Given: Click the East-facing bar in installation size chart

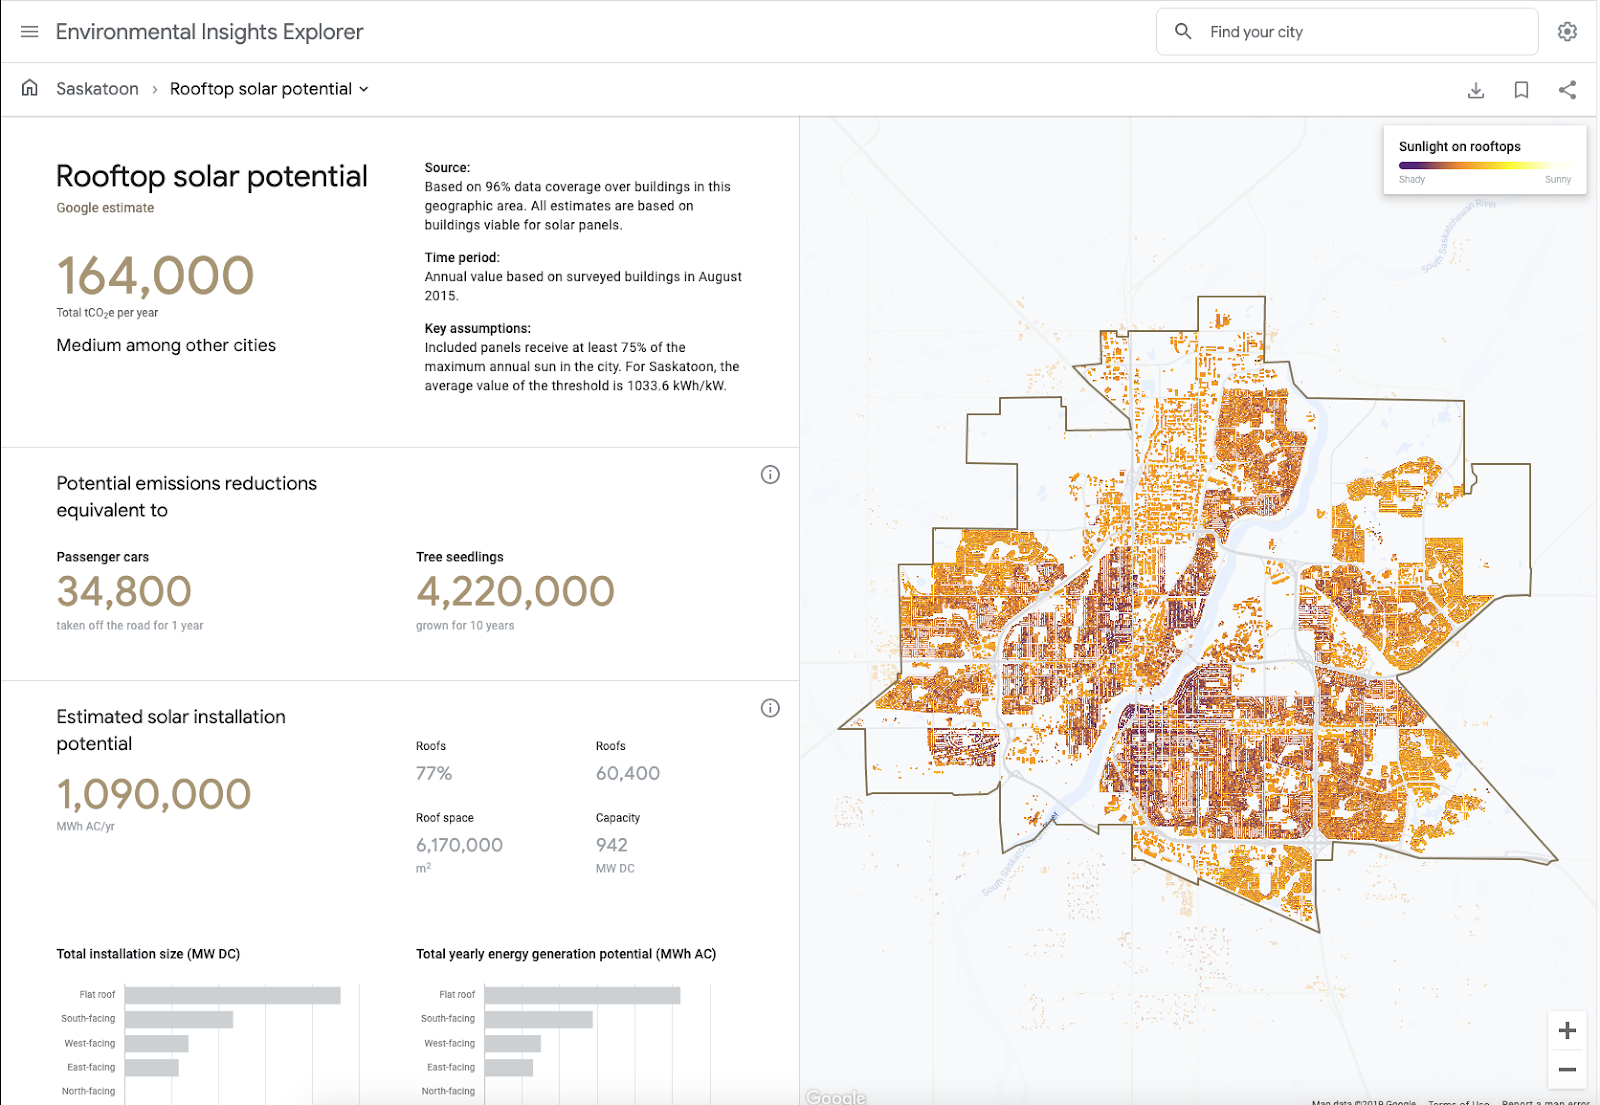Looking at the screenshot, I should [152, 1067].
